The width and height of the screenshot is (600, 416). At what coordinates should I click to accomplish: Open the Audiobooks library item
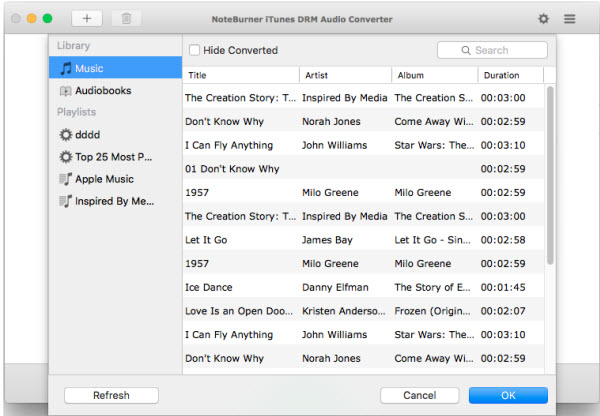102,91
